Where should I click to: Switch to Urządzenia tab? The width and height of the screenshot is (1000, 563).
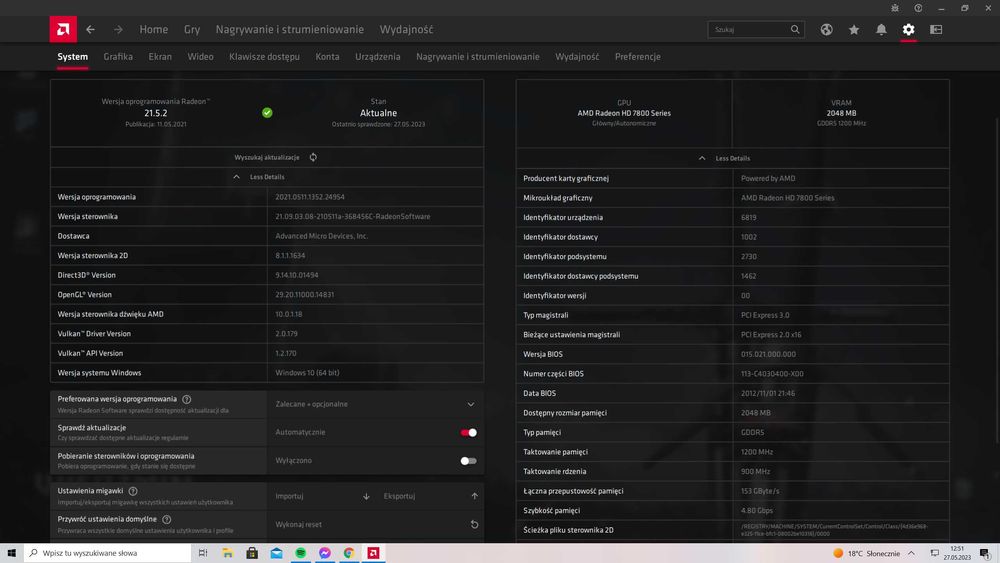point(378,57)
